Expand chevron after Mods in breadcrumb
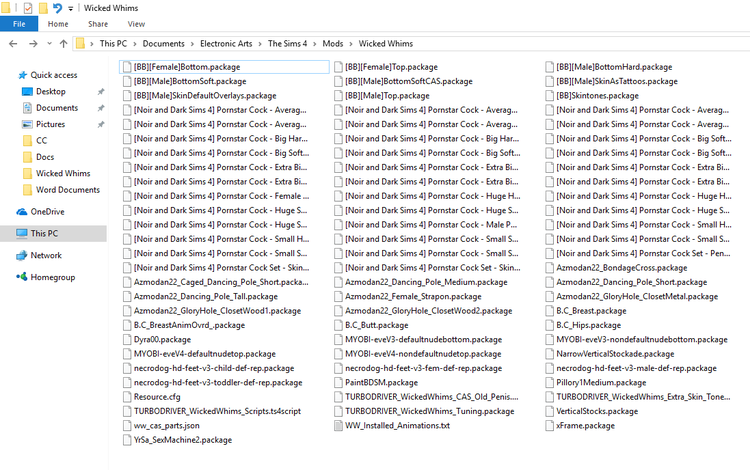Screen dimensions: 750x470 pos(351,44)
